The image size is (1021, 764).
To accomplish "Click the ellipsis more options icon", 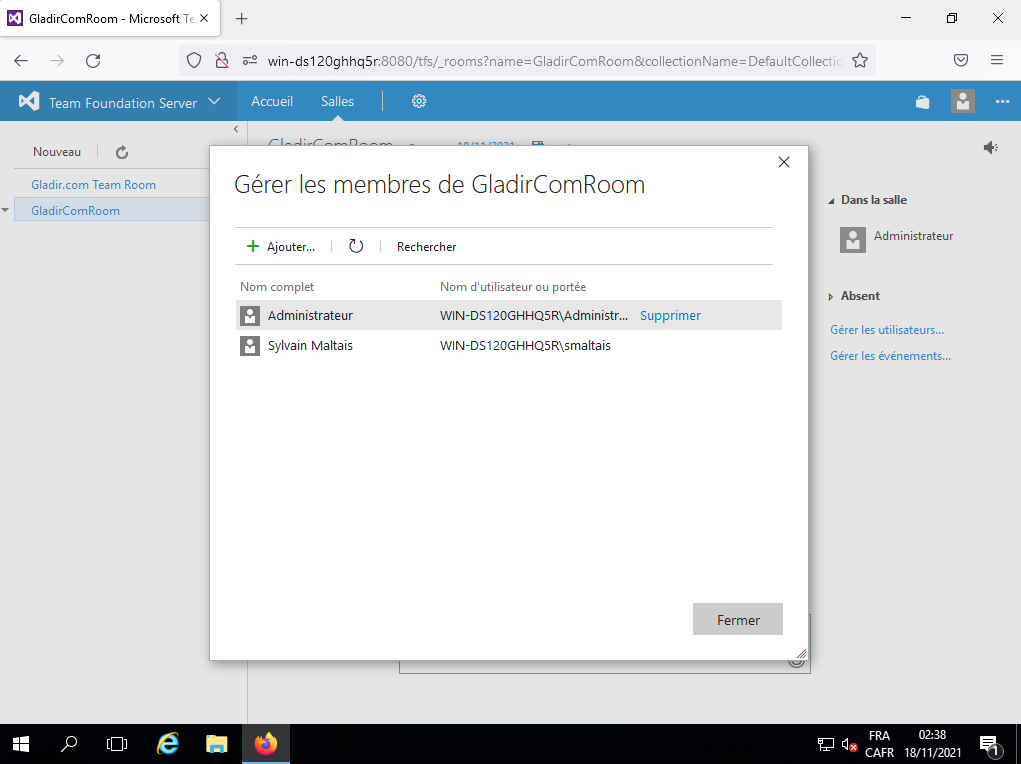I will tap(1002, 102).
